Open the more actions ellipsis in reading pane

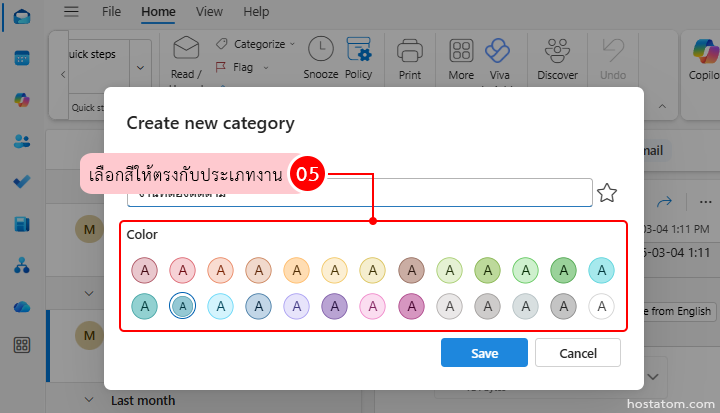[705, 202]
